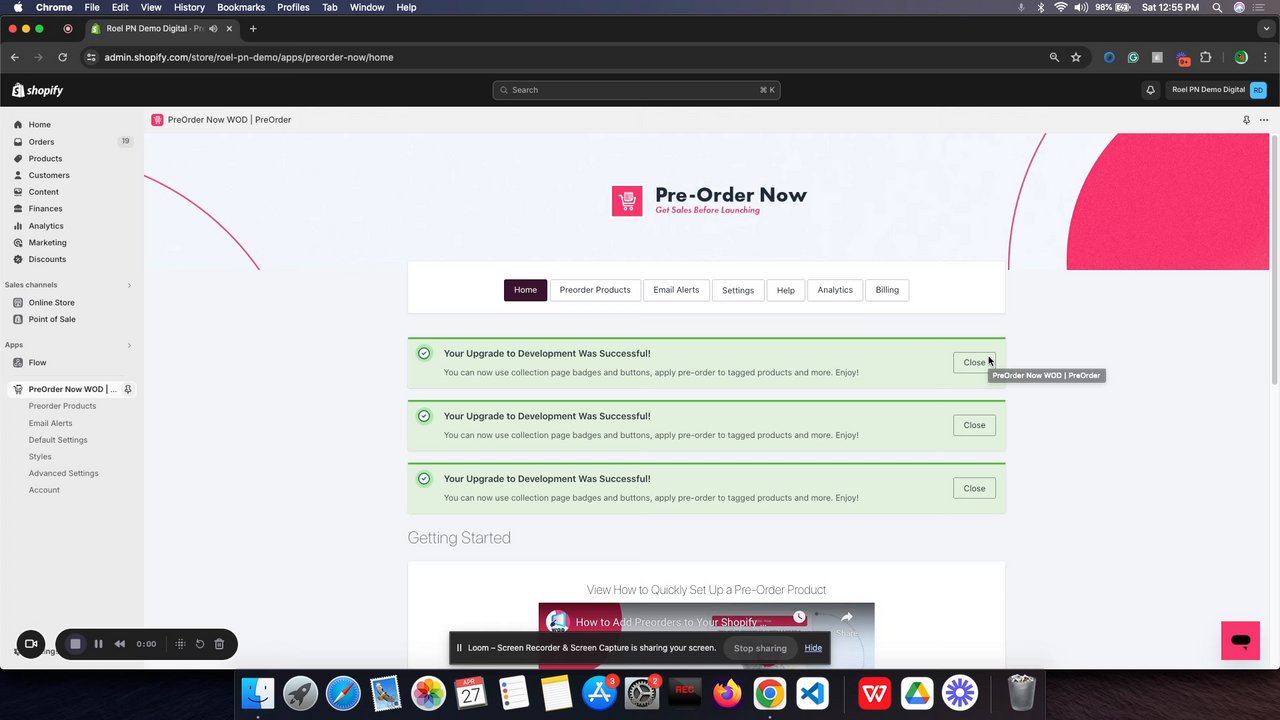The image size is (1280, 720).
Task: Open the Flow app
Action: [x=37, y=363]
